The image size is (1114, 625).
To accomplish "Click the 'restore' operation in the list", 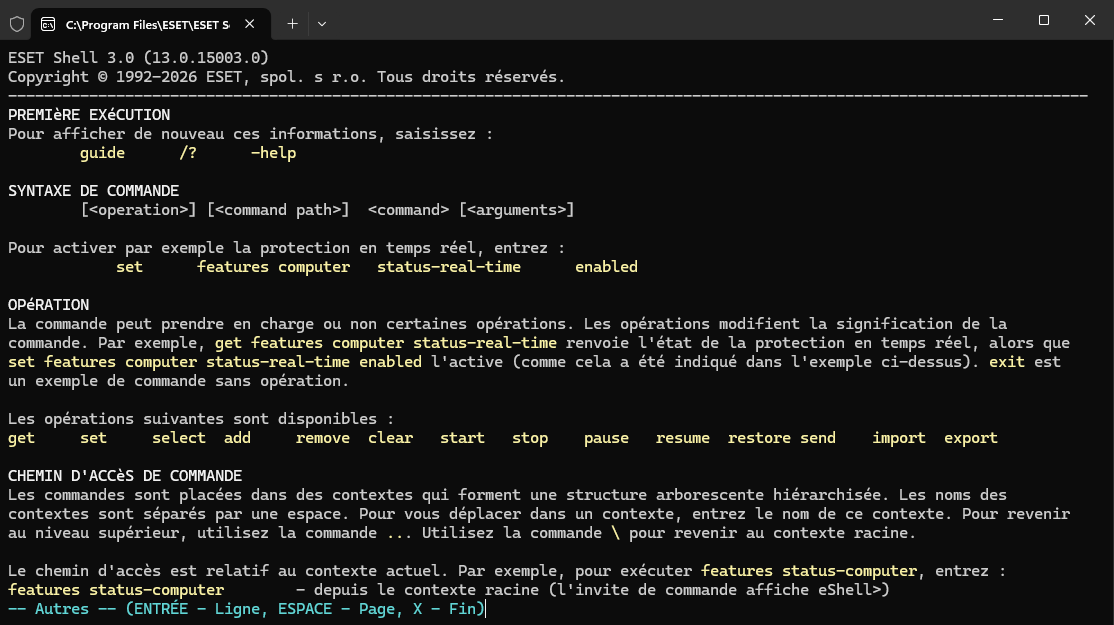I will coord(759,438).
